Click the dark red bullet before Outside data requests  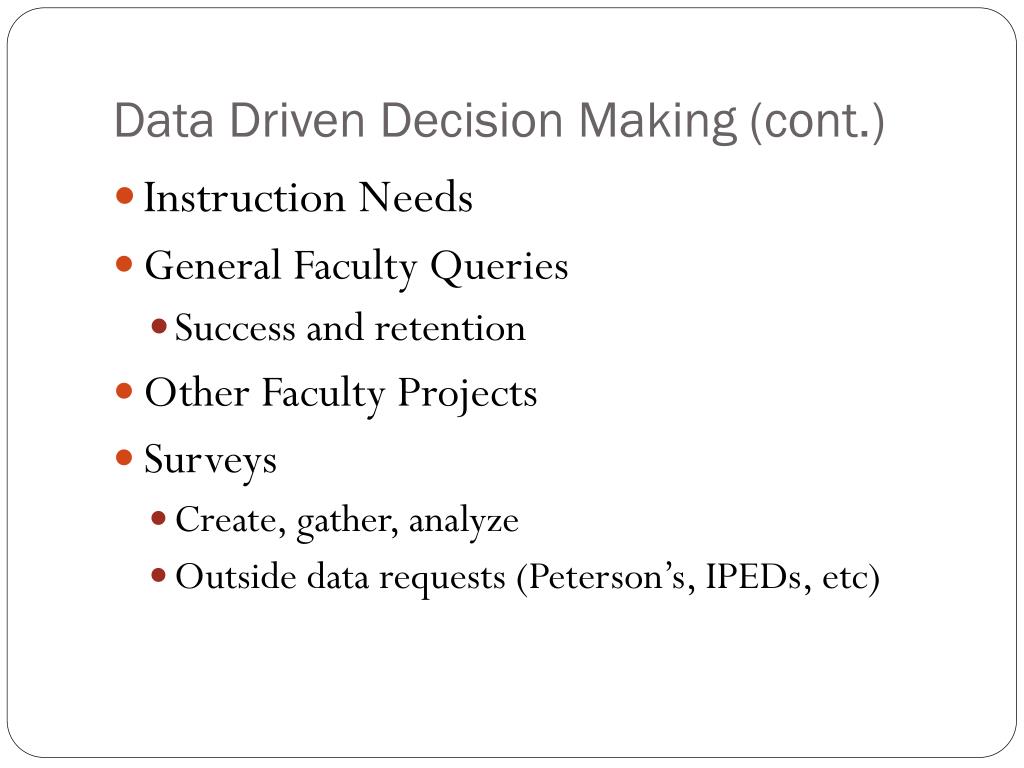point(159,575)
